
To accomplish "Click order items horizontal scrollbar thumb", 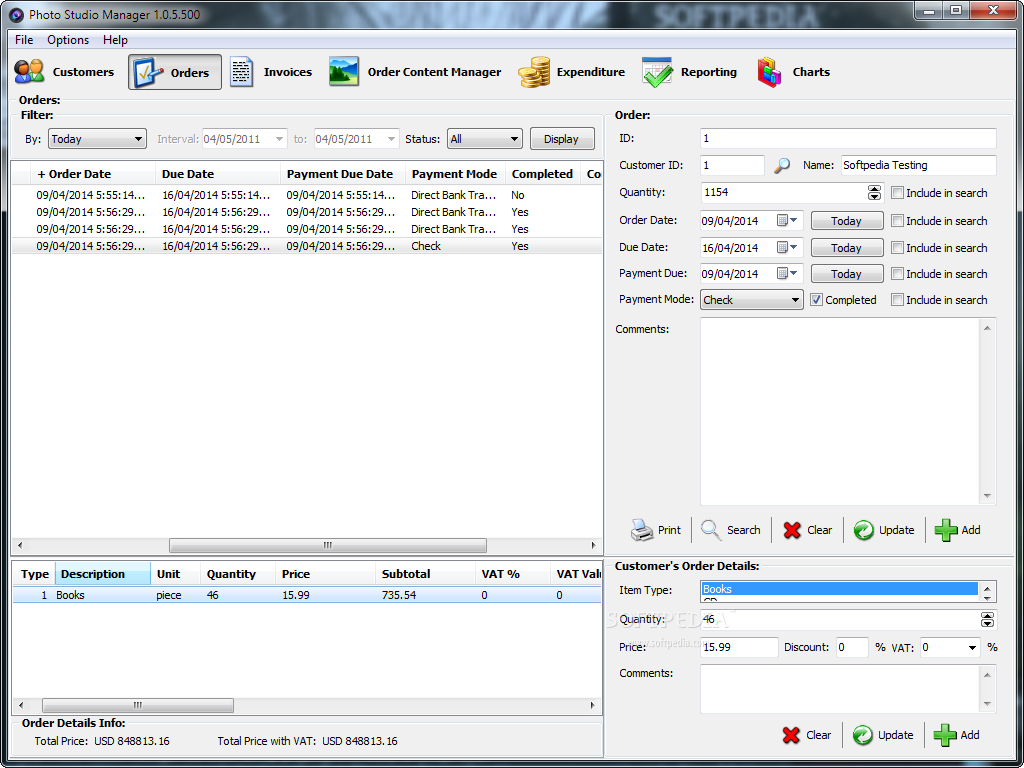I will click(x=138, y=705).
